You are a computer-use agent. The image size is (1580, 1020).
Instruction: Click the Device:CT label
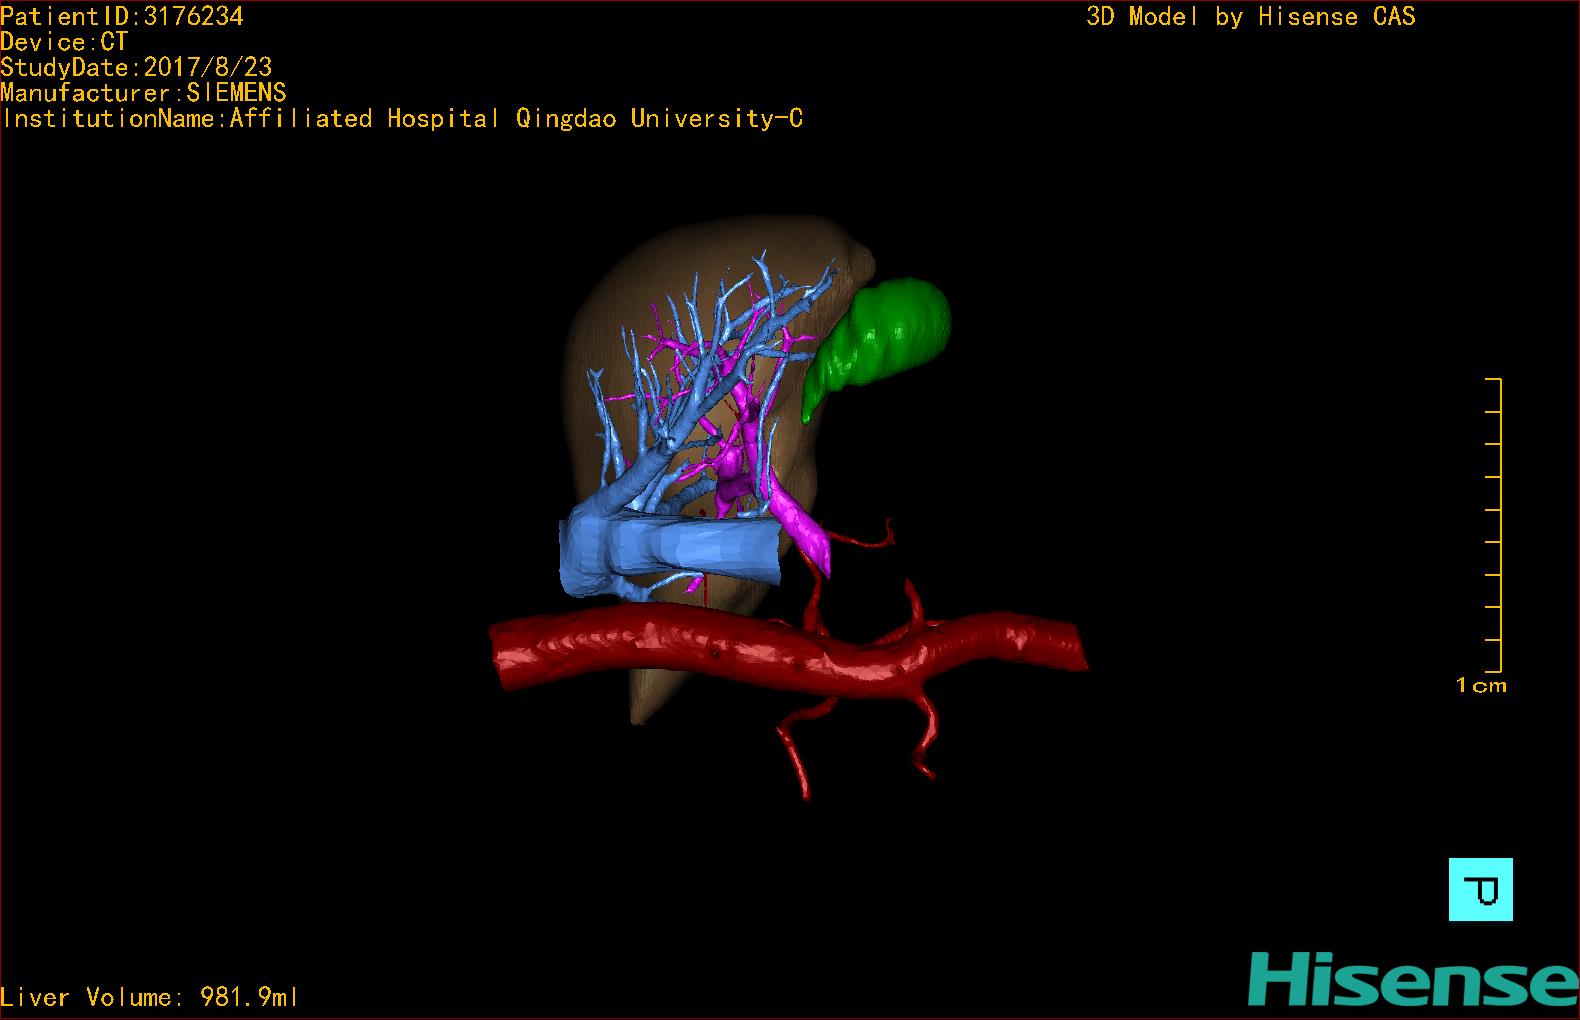point(64,42)
